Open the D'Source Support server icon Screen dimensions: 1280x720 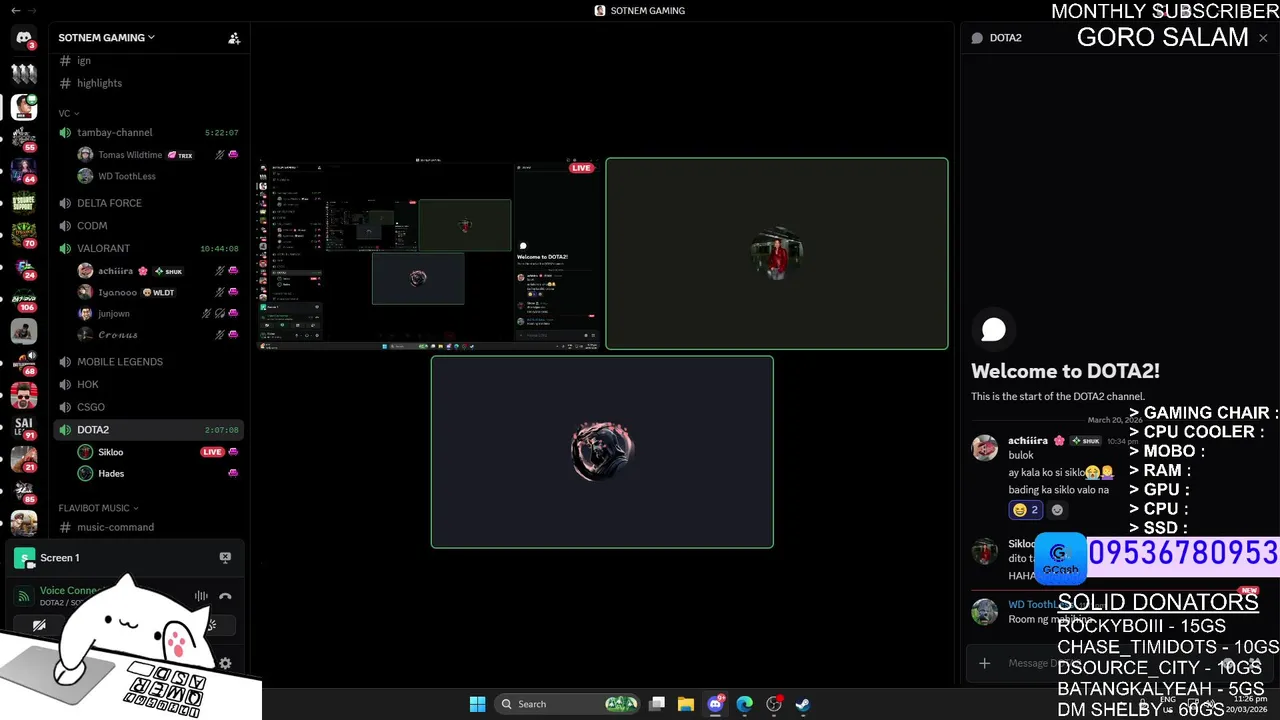click(24, 203)
